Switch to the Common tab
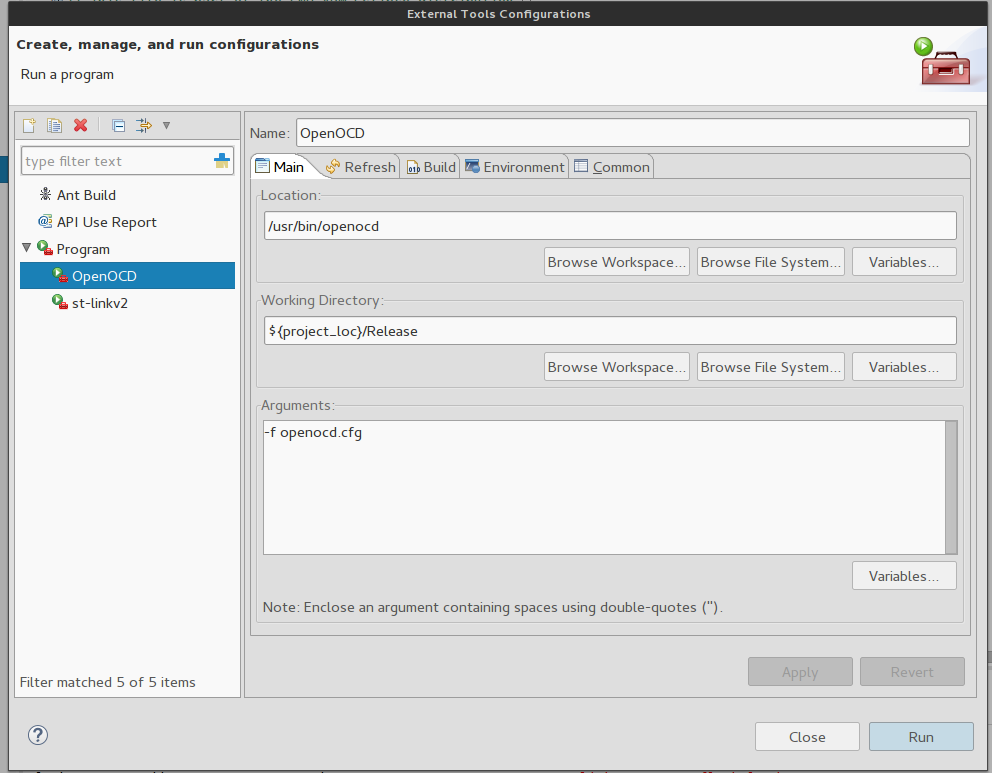 click(612, 167)
